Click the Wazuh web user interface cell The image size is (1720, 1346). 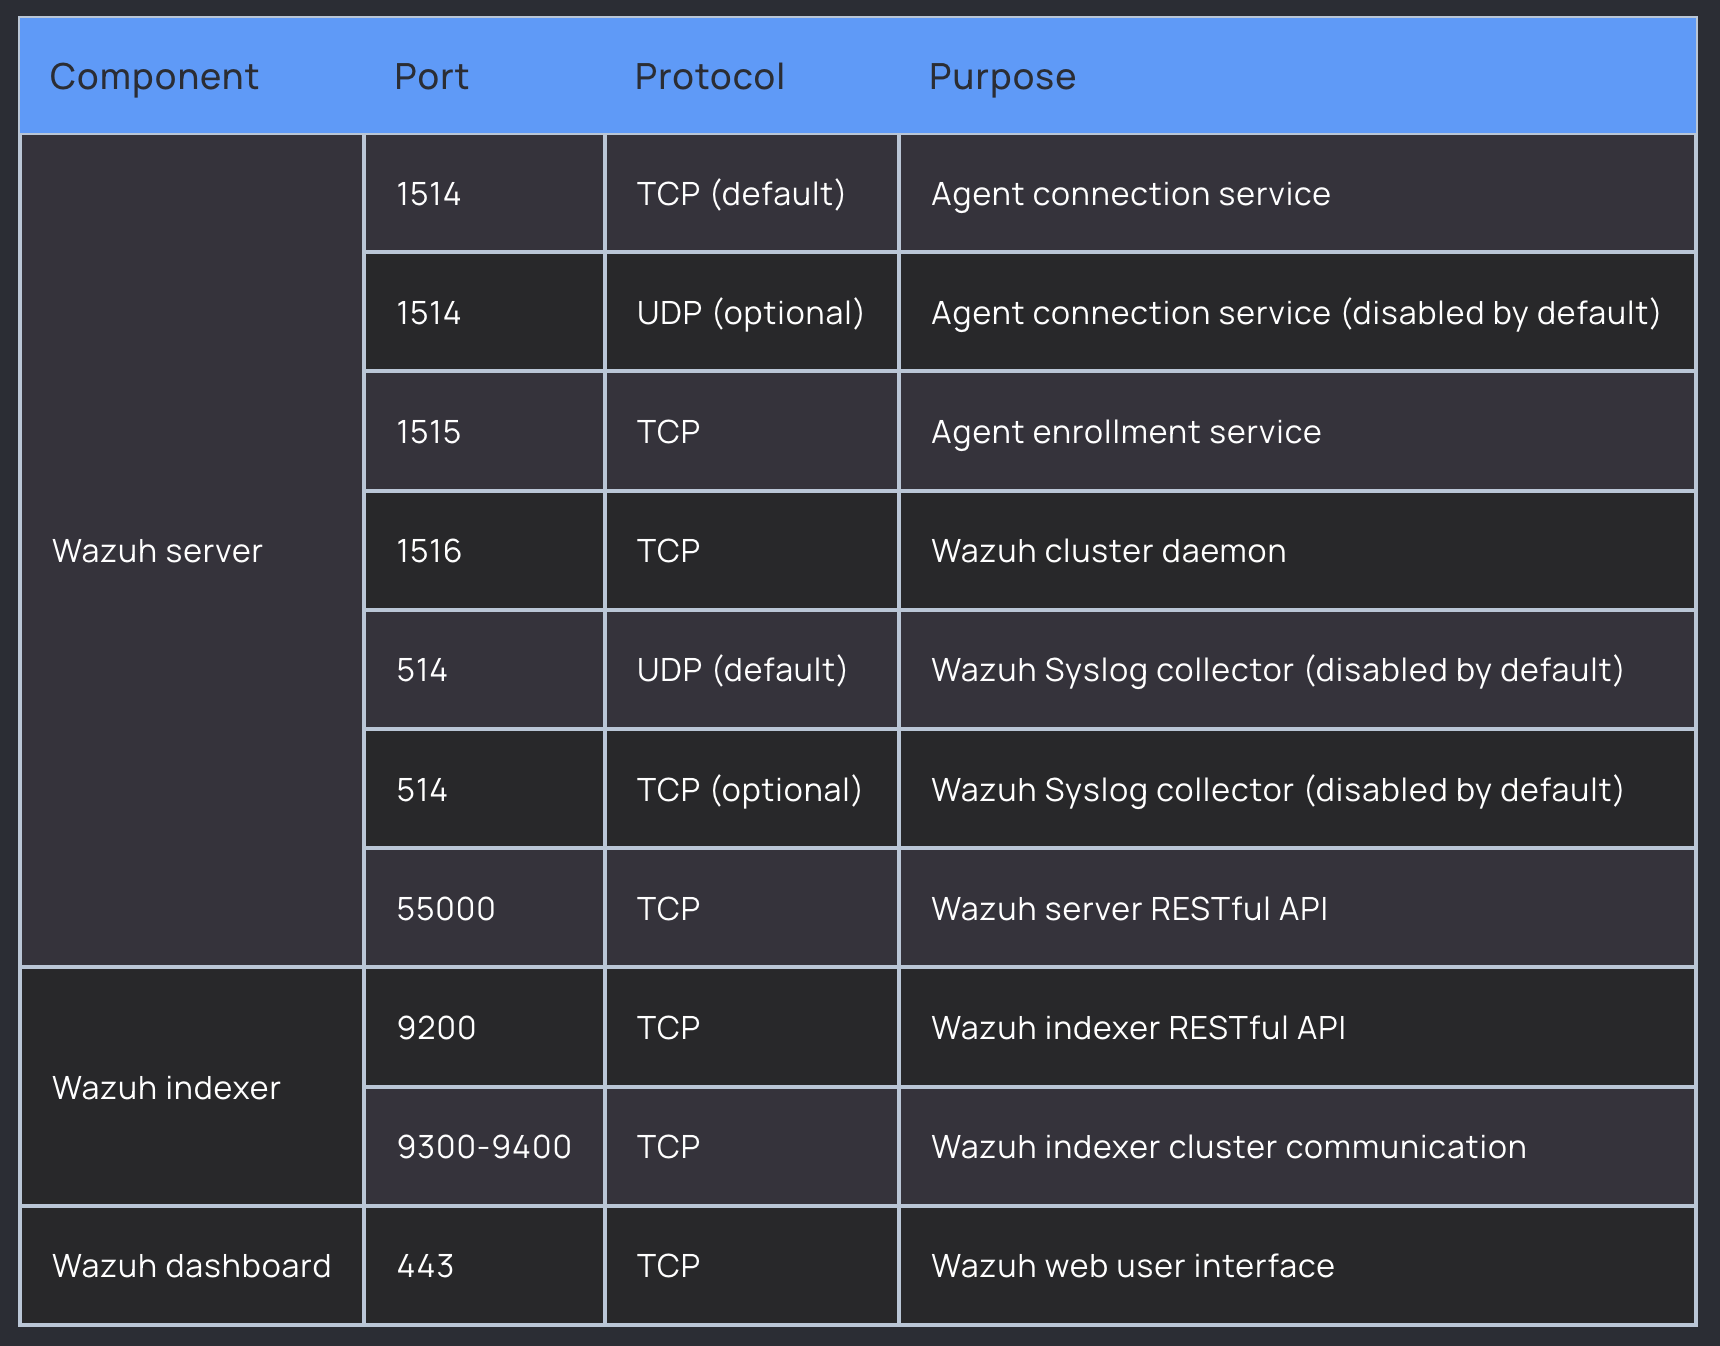click(1133, 1265)
